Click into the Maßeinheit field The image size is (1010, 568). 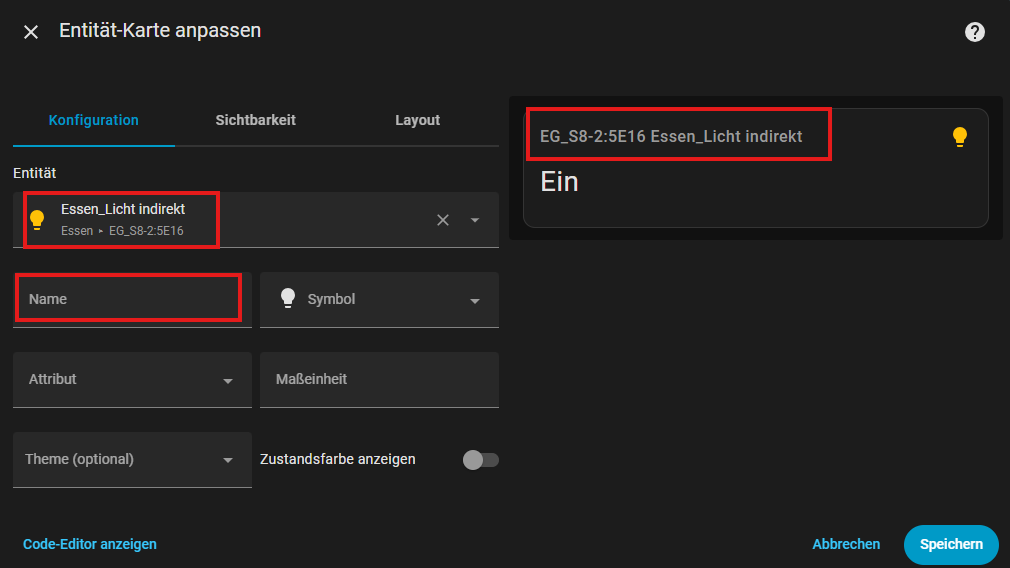tap(379, 380)
